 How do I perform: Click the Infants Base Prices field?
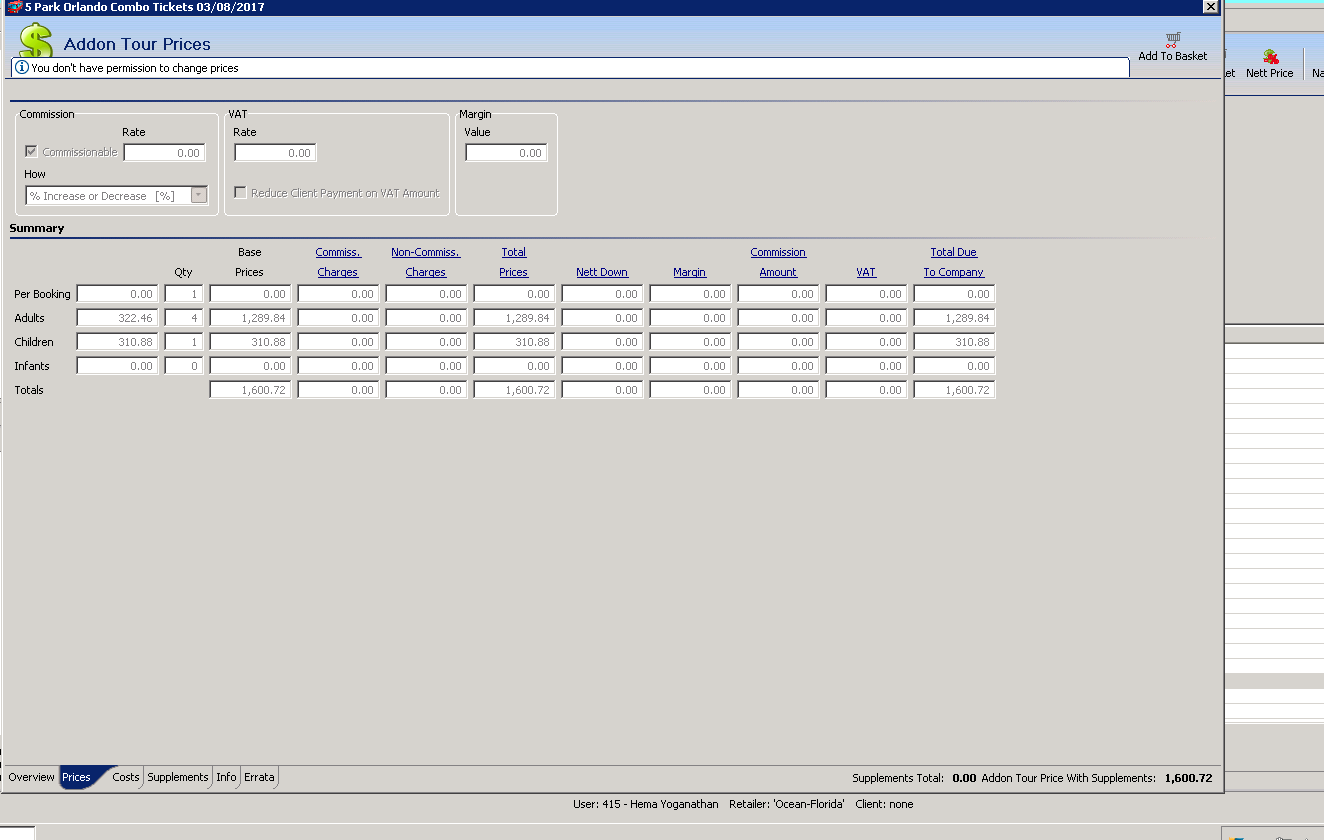[250, 366]
